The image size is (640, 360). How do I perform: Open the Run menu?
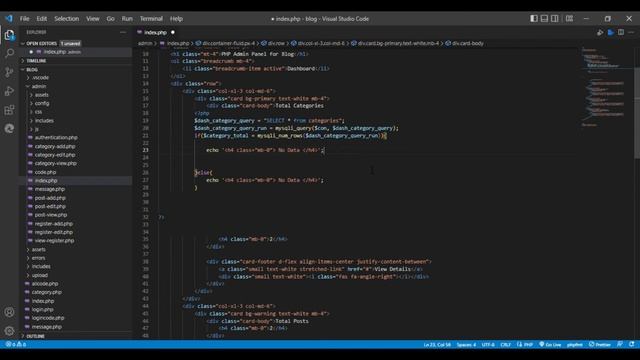127,19
